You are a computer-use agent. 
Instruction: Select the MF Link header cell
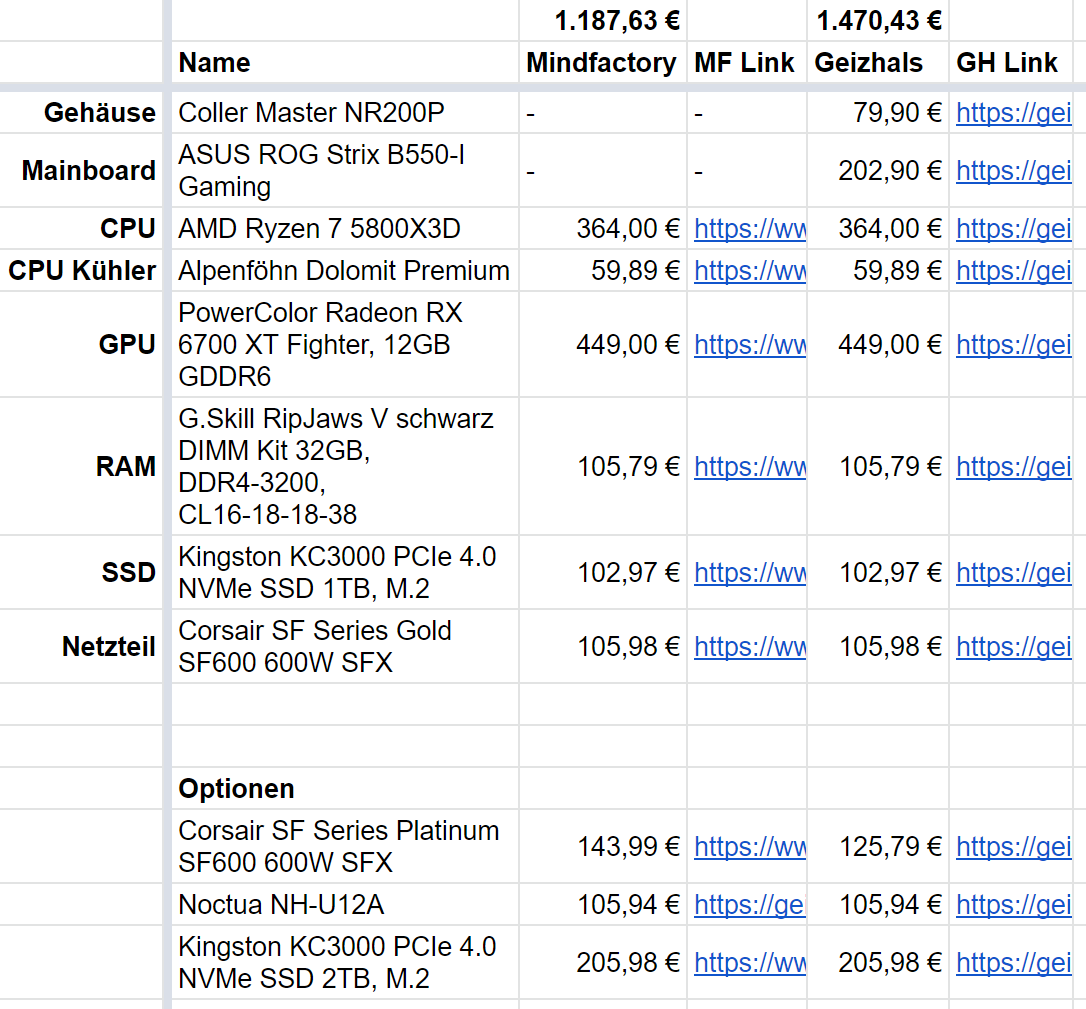point(747,62)
